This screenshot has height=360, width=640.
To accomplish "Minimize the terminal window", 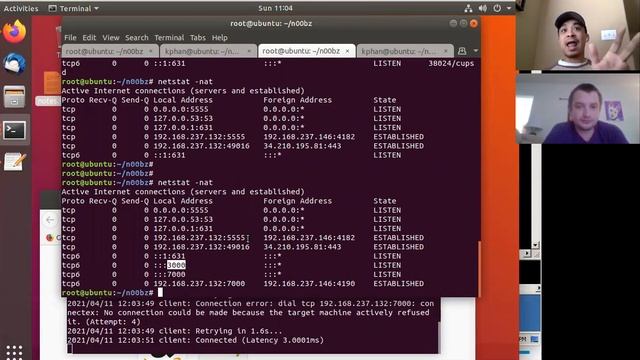I will coord(453,23).
